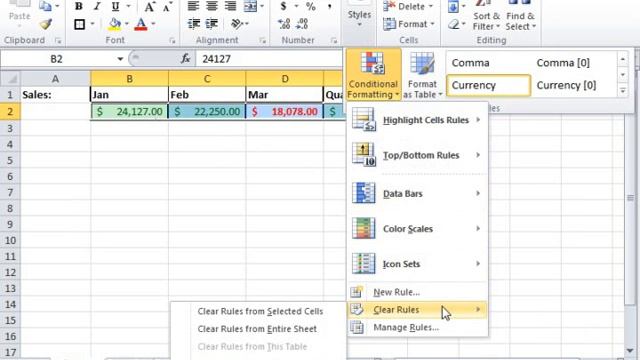Click the Clear eraser icon
The image size is (640, 360).
[x=453, y=24]
